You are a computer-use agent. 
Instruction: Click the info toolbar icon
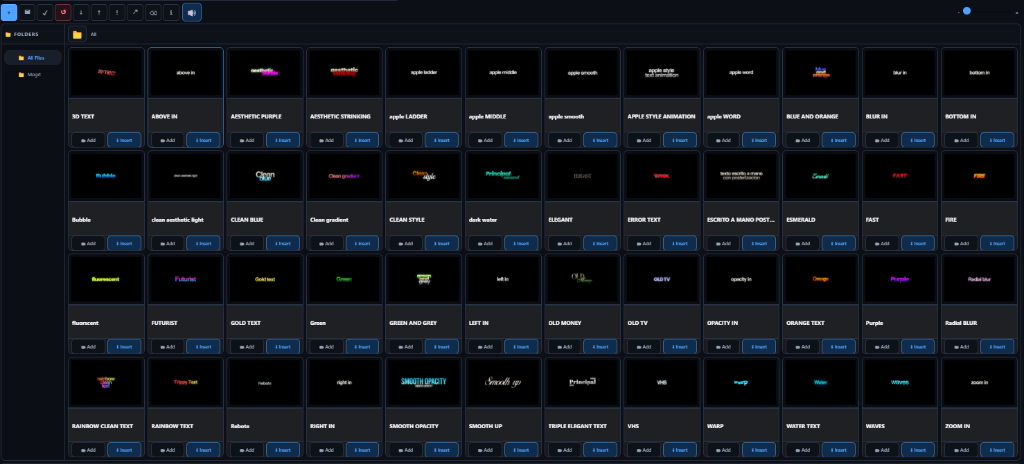click(171, 12)
